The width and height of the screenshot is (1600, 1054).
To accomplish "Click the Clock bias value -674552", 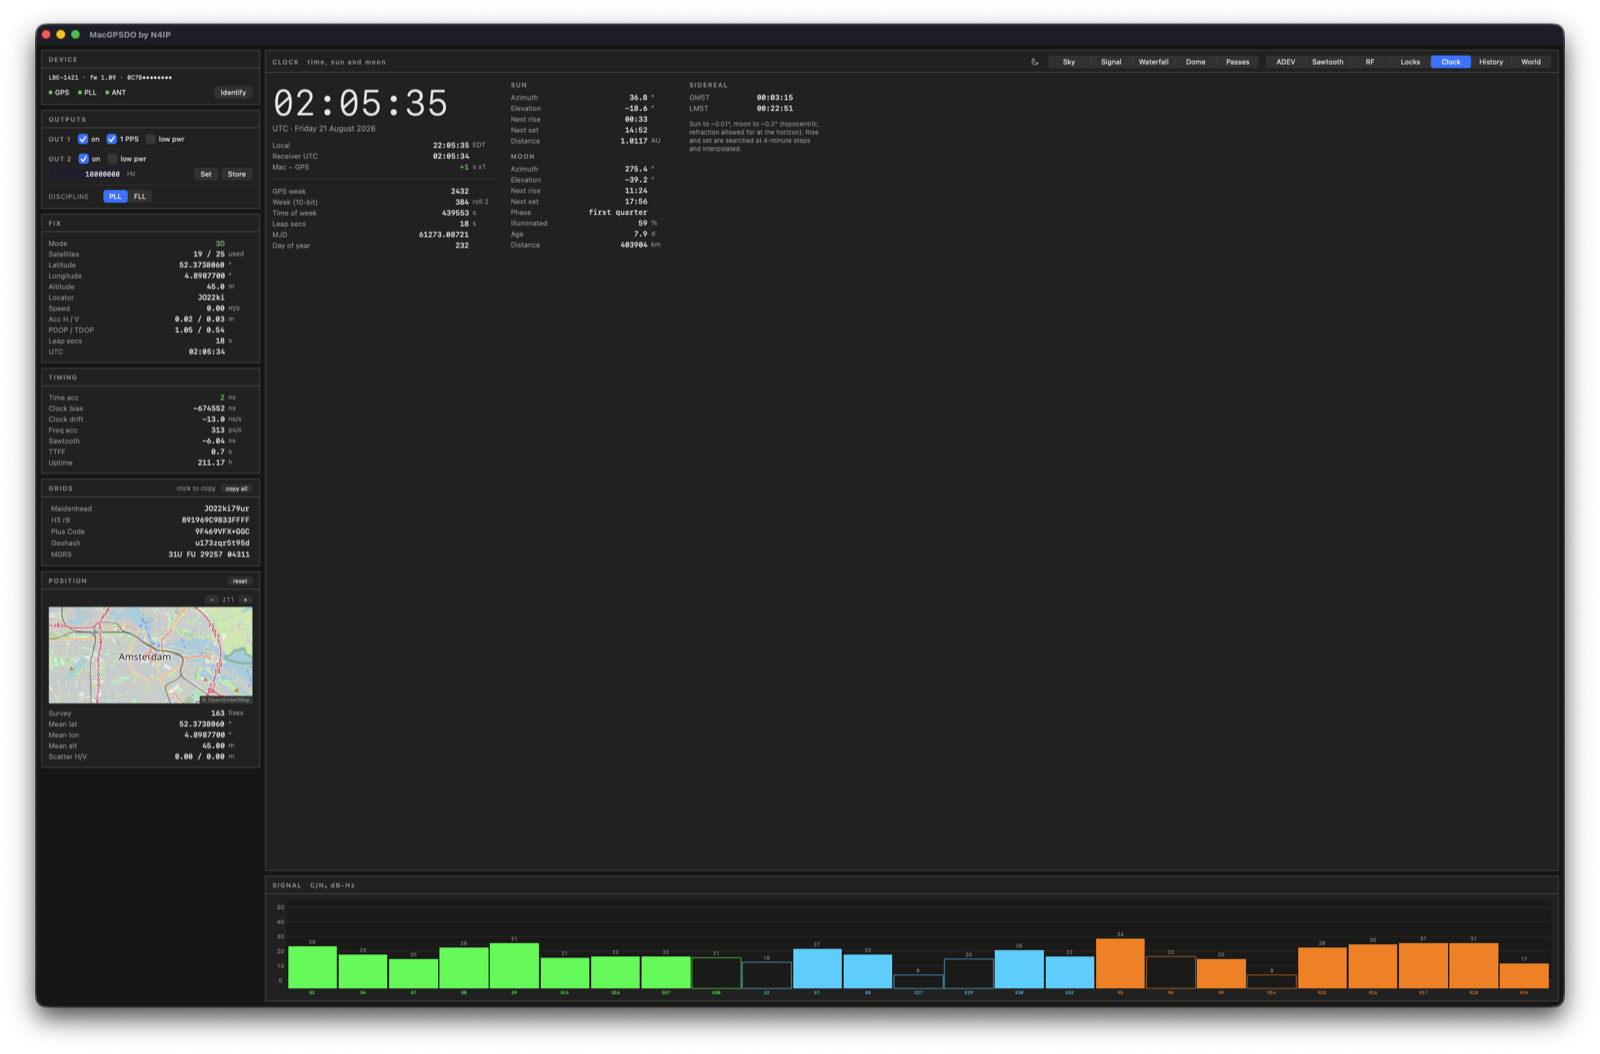I will coord(209,409).
